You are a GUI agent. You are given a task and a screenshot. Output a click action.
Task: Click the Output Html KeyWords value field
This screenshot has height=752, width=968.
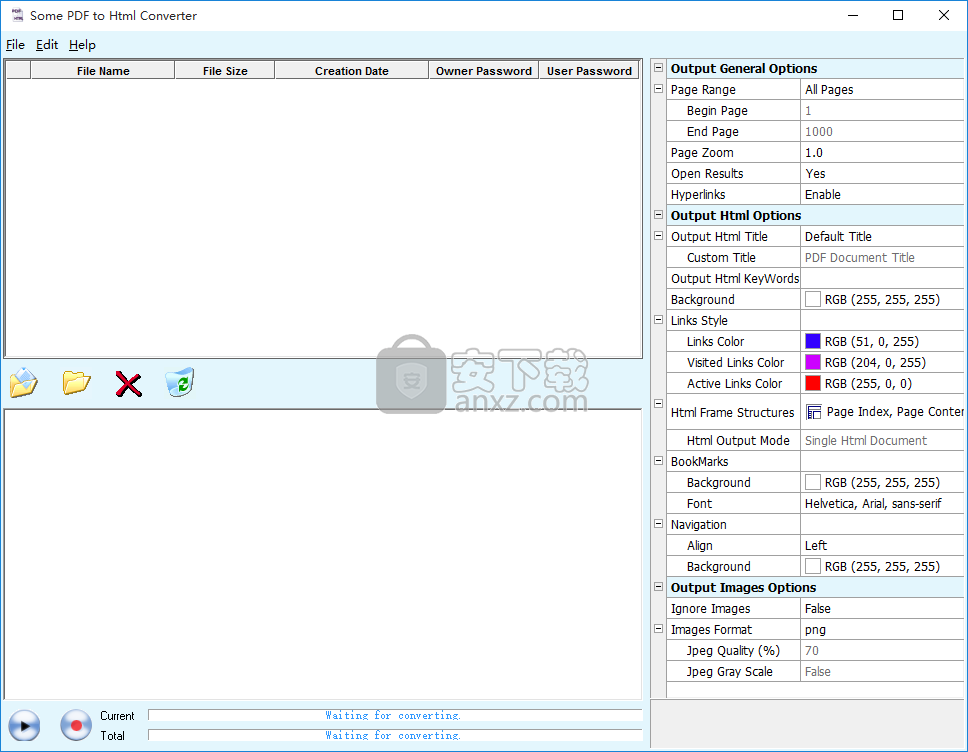(x=882, y=278)
